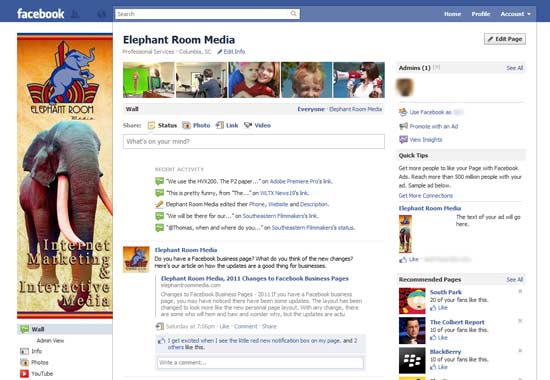Viewport: 550px width, 380px height.
Task: Click Use Facebook as icon
Action: click(x=403, y=112)
